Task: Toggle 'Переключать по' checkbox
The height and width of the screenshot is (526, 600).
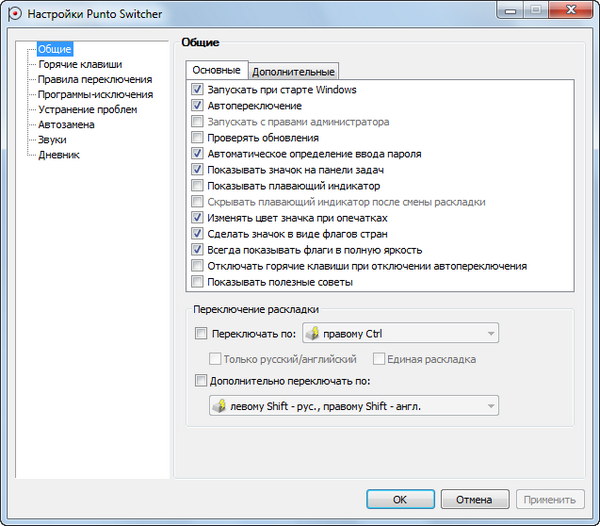Action: [x=201, y=334]
